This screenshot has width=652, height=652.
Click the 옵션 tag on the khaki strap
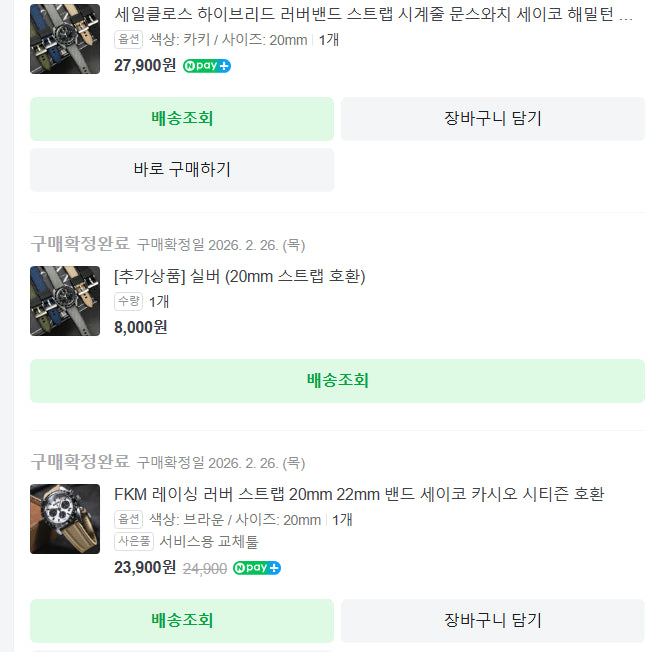[x=129, y=40]
